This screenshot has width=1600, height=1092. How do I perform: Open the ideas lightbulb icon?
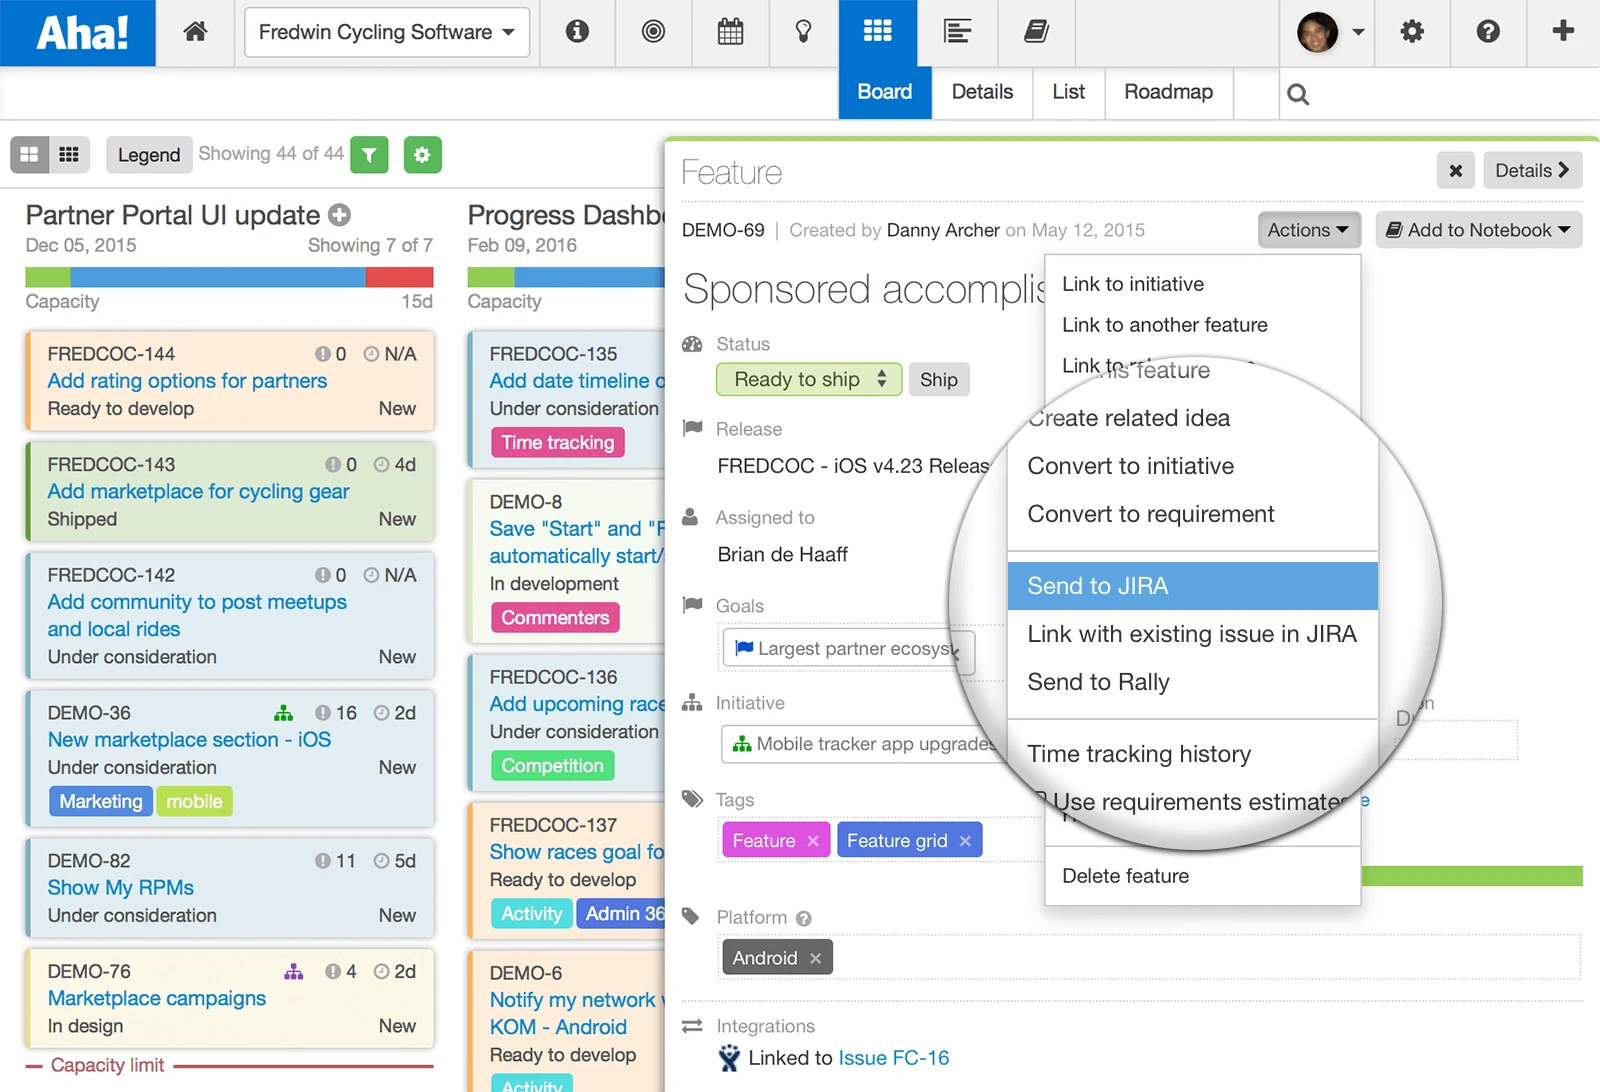point(803,32)
